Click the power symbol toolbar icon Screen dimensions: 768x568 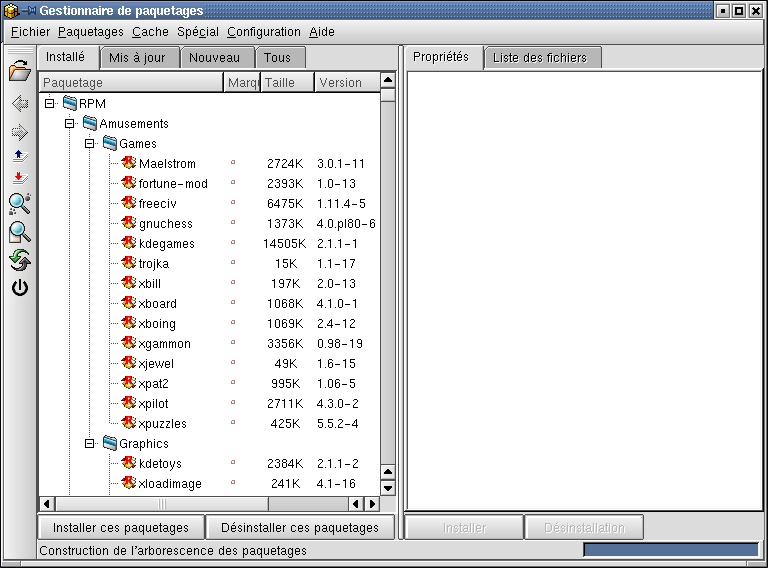pyautogui.click(x=19, y=289)
